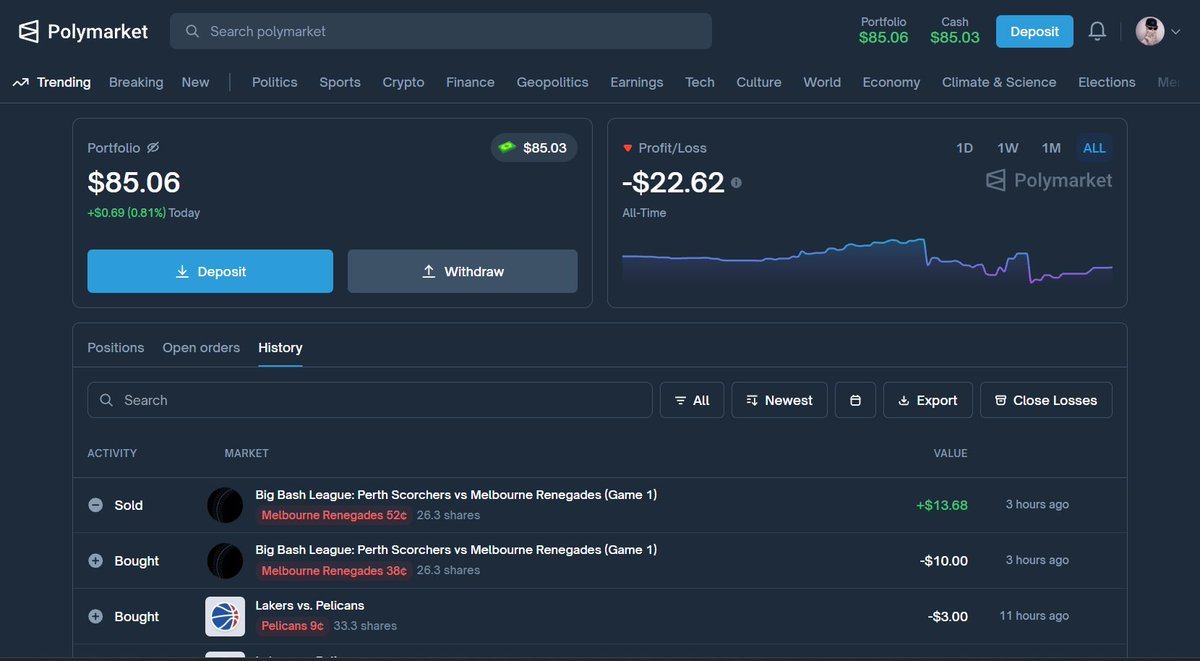The width and height of the screenshot is (1200, 661).
Task: Open Big Bash League market on Bought row
Action: [x=456, y=550]
